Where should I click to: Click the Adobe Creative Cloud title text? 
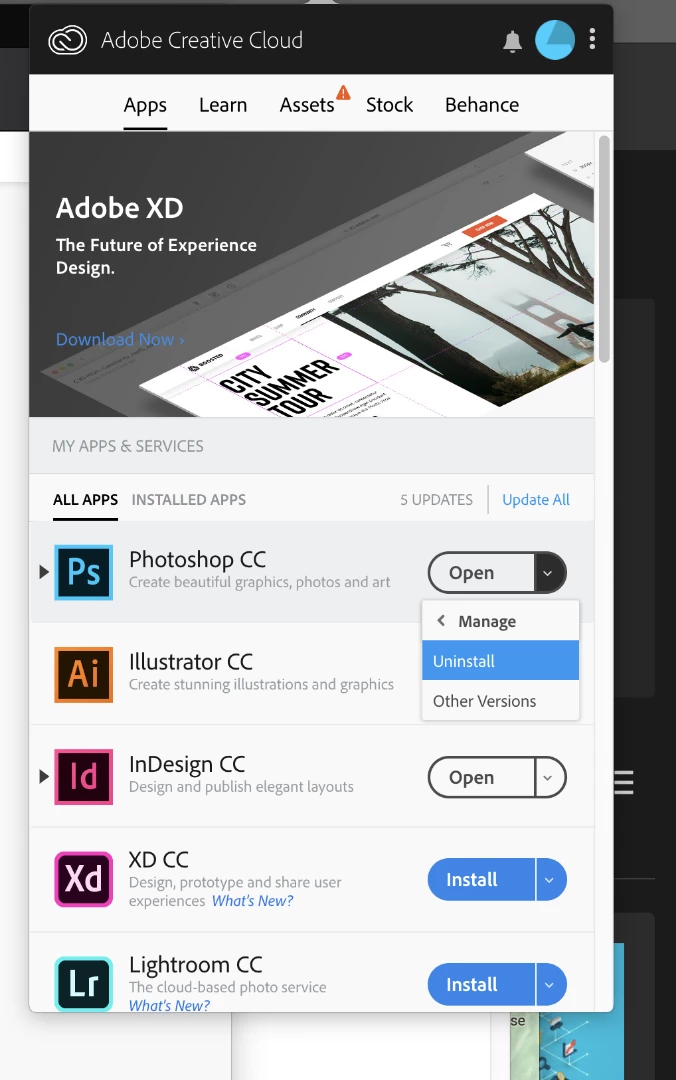point(202,40)
